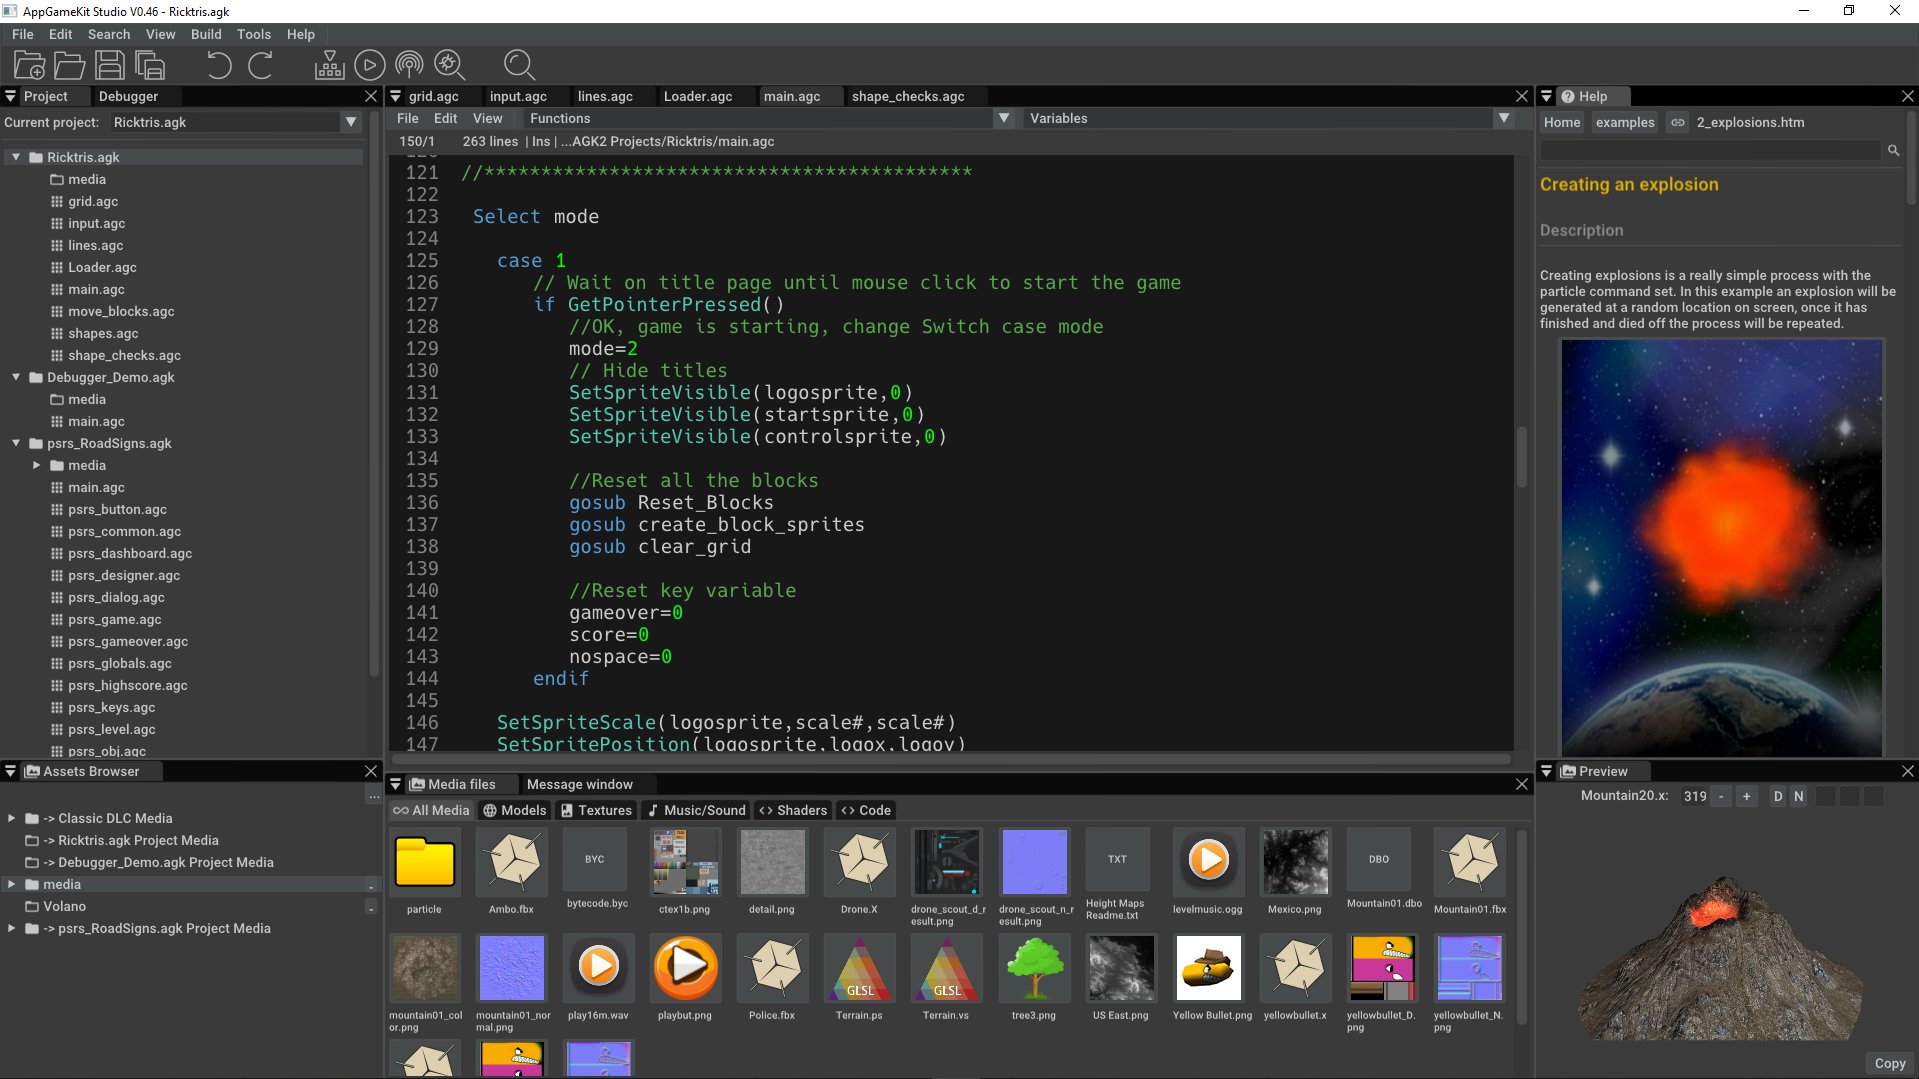Toggle the Shaders asset filter
1919x1079 pixels.
coord(791,810)
